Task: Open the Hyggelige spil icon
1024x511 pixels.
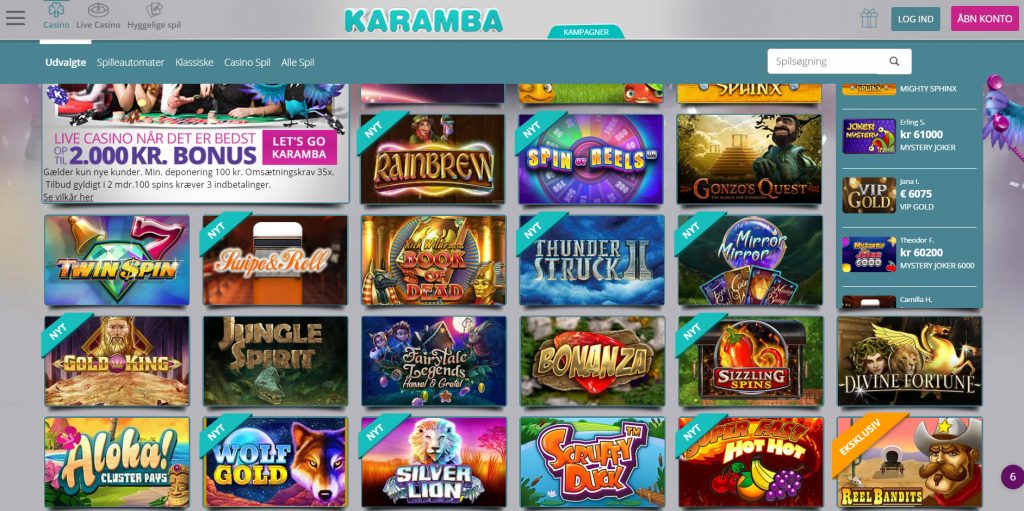Action: click(154, 10)
